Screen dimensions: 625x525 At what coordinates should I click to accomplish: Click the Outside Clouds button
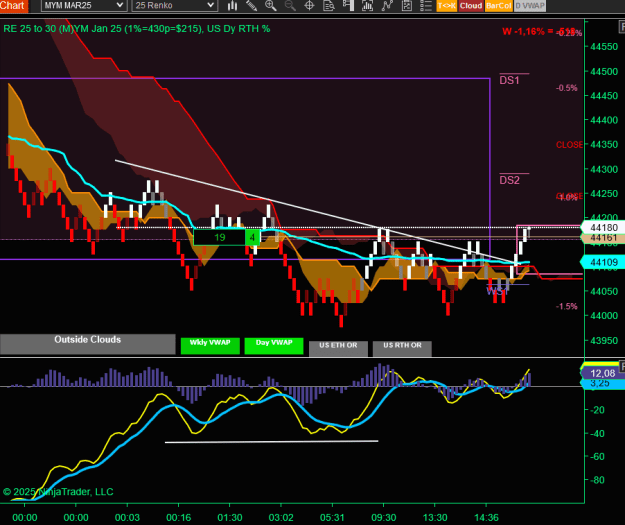pyautogui.click(x=88, y=344)
